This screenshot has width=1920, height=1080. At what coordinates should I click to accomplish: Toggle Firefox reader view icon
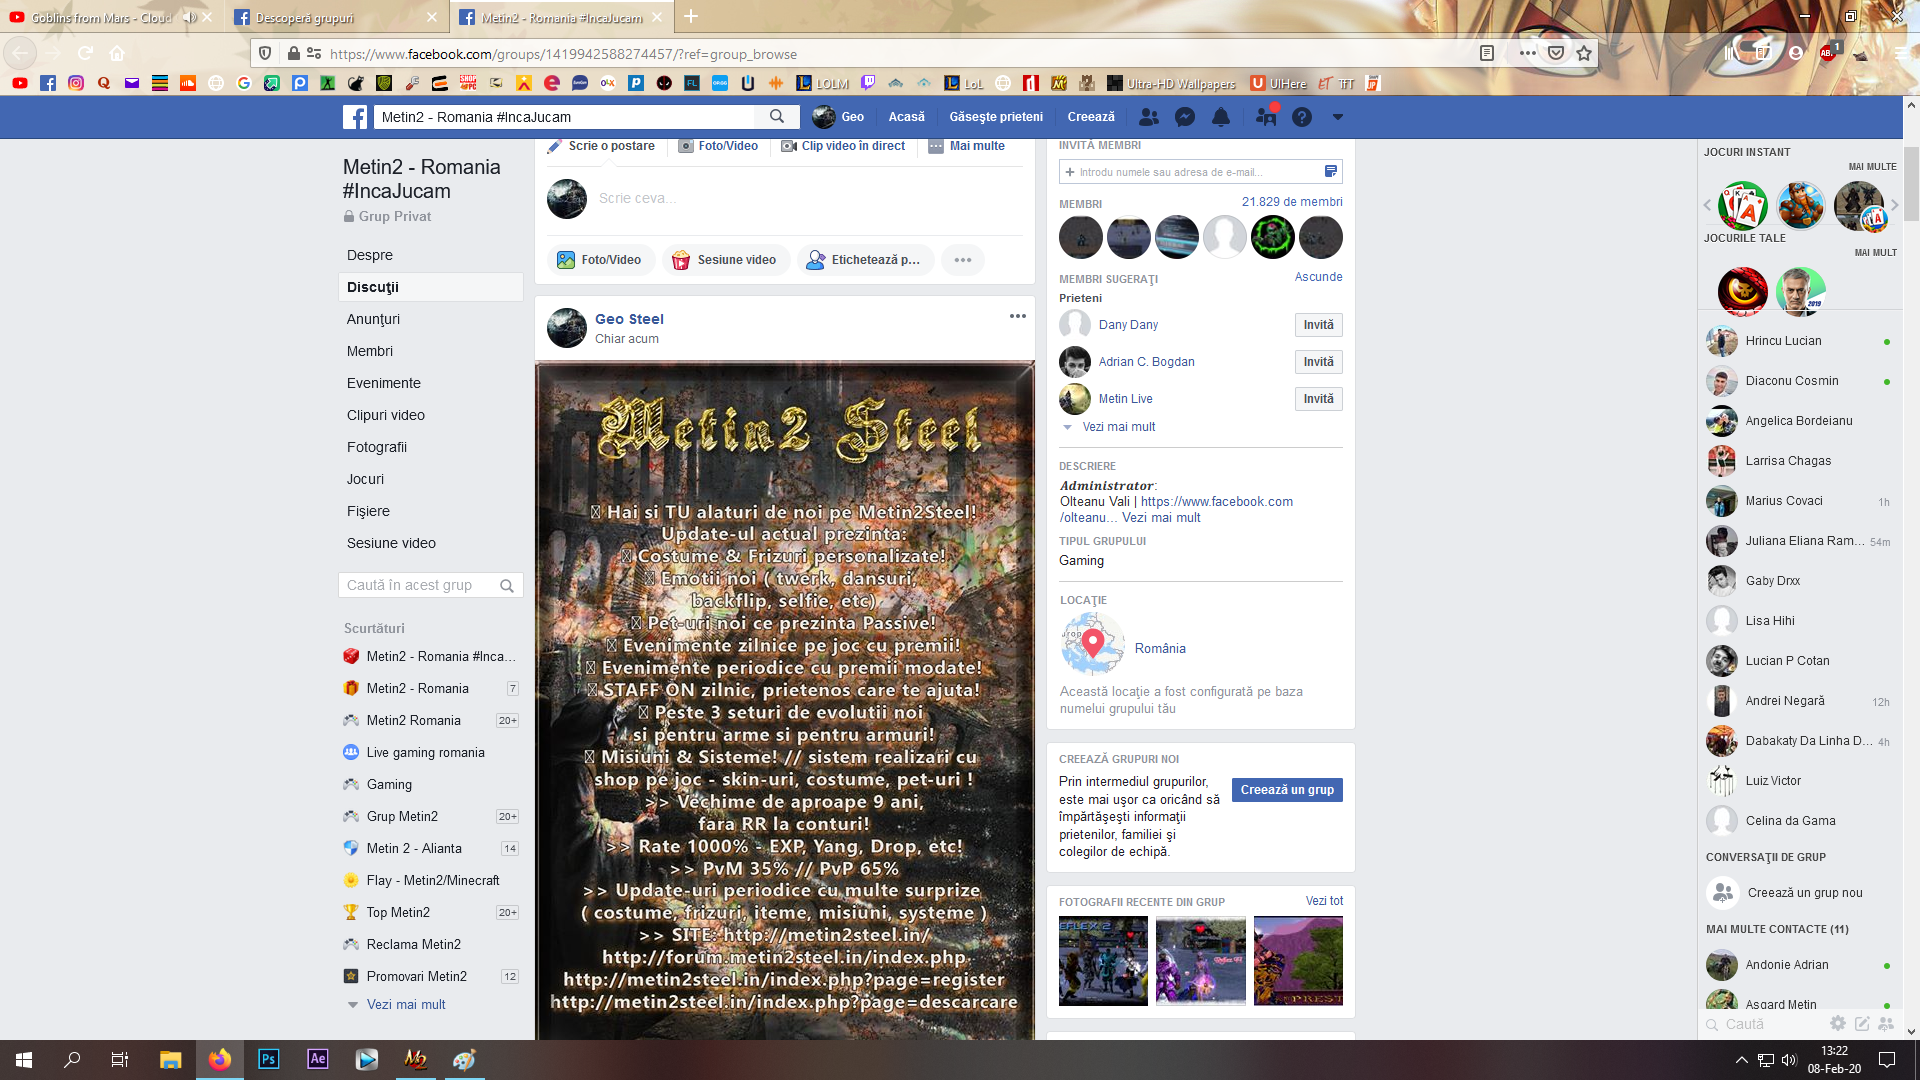tap(1487, 53)
